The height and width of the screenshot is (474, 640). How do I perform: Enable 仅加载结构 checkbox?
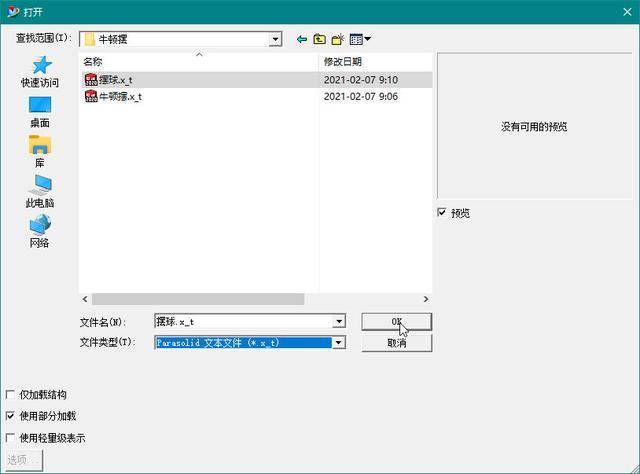coord(10,394)
